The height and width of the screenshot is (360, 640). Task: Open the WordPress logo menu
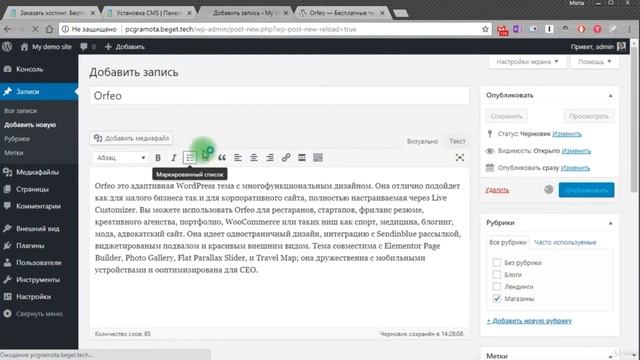point(7,47)
